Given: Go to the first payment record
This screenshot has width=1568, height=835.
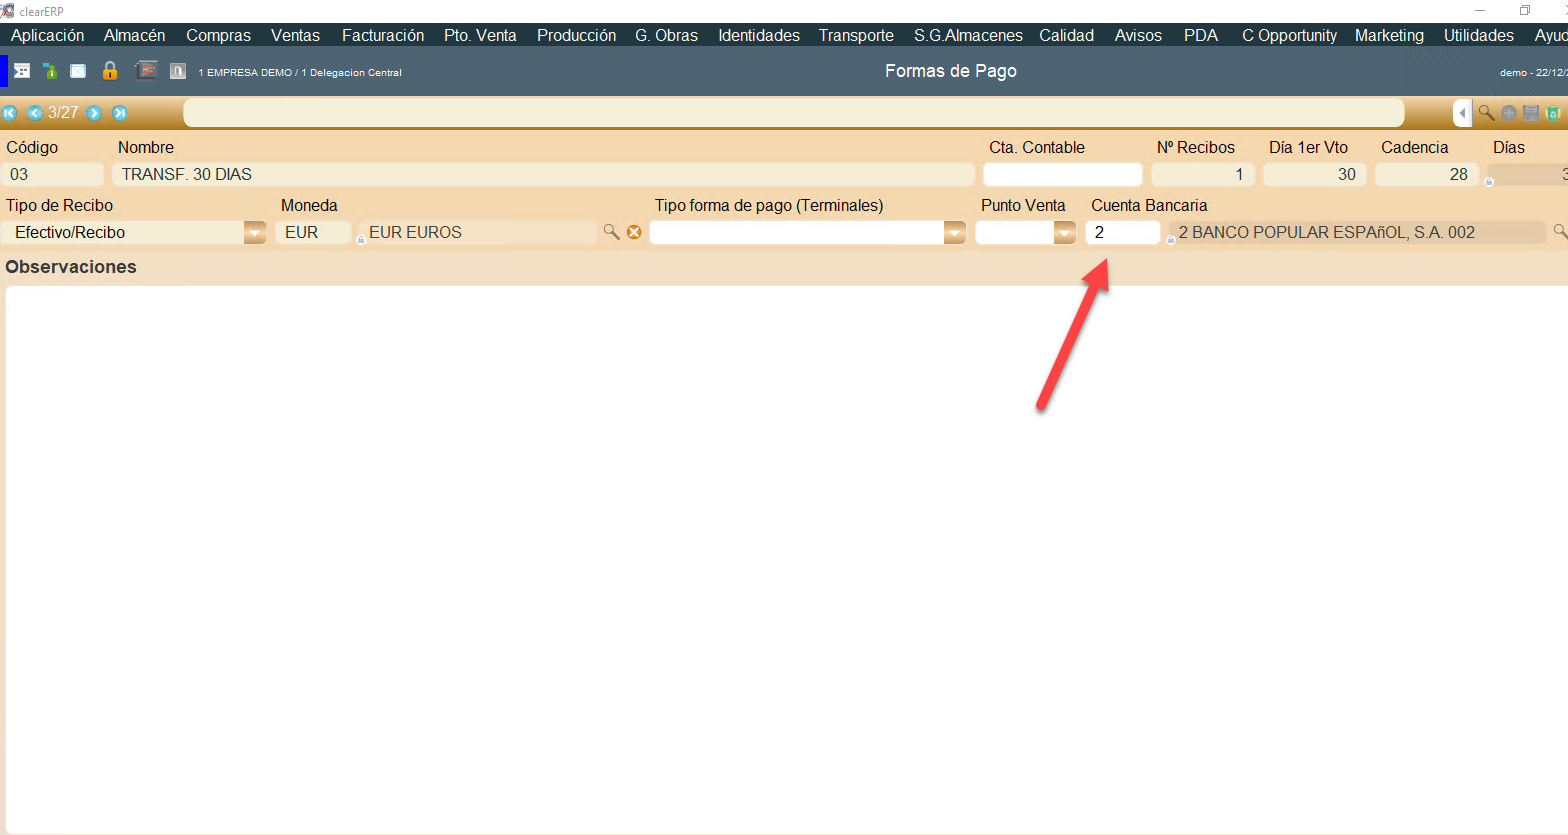Looking at the screenshot, I should (10, 113).
